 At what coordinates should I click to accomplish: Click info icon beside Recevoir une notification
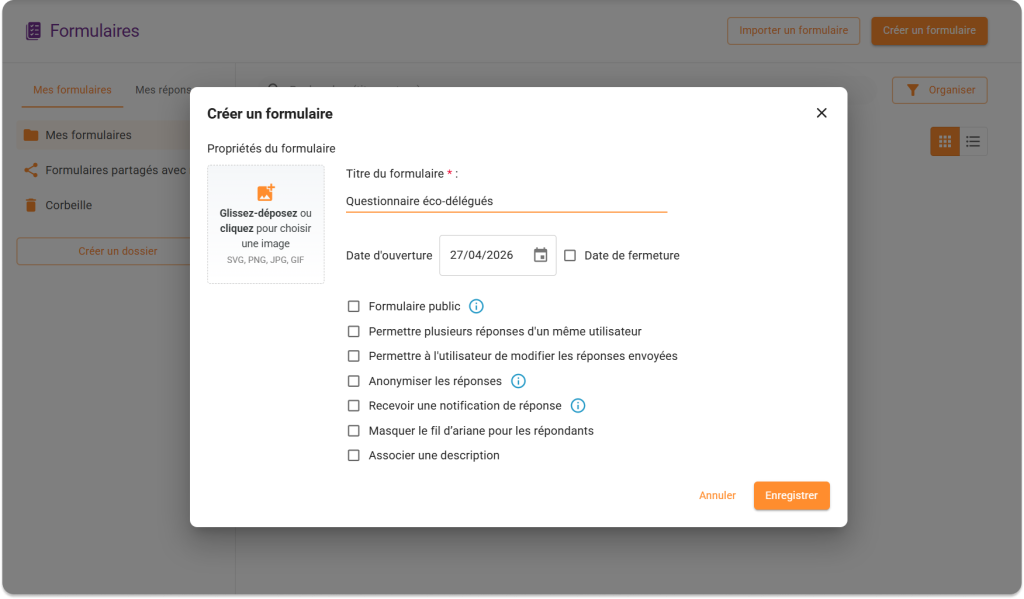(578, 406)
